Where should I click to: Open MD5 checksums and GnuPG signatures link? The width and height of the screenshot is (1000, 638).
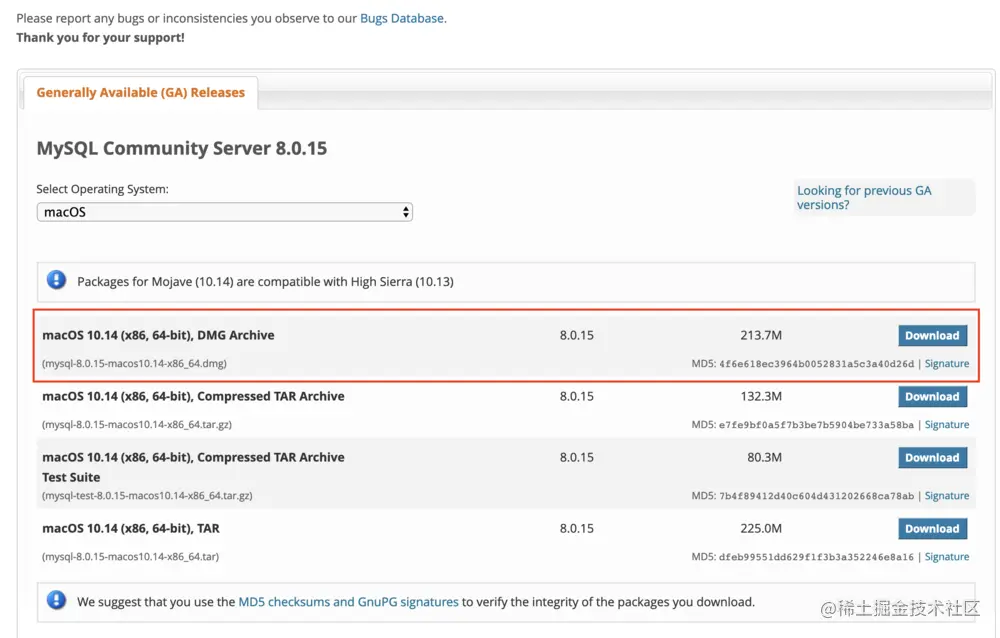click(348, 602)
